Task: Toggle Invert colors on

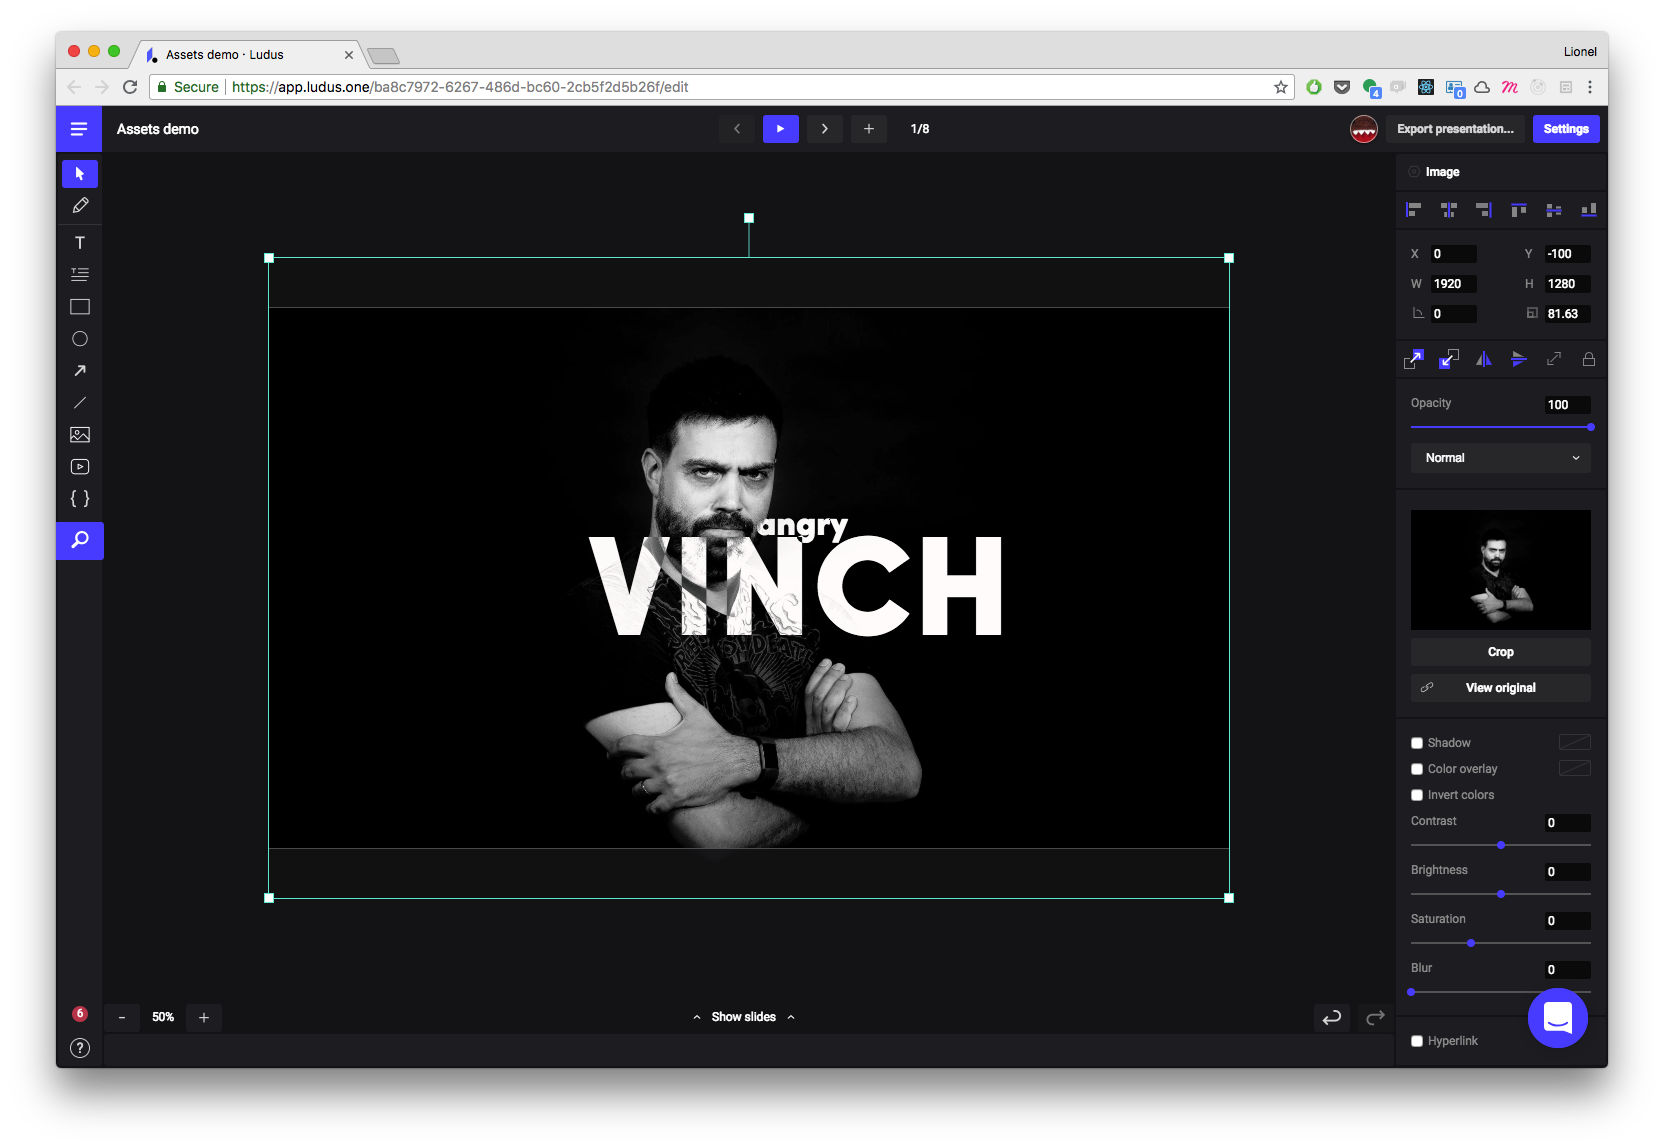Action: pyautogui.click(x=1417, y=794)
